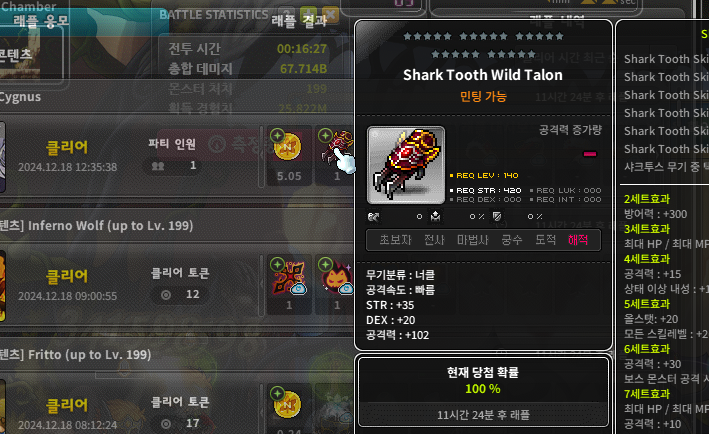Viewport: 709px width, 434px height.
Task: Close the Battle Statistics panel
Action: 331,14
